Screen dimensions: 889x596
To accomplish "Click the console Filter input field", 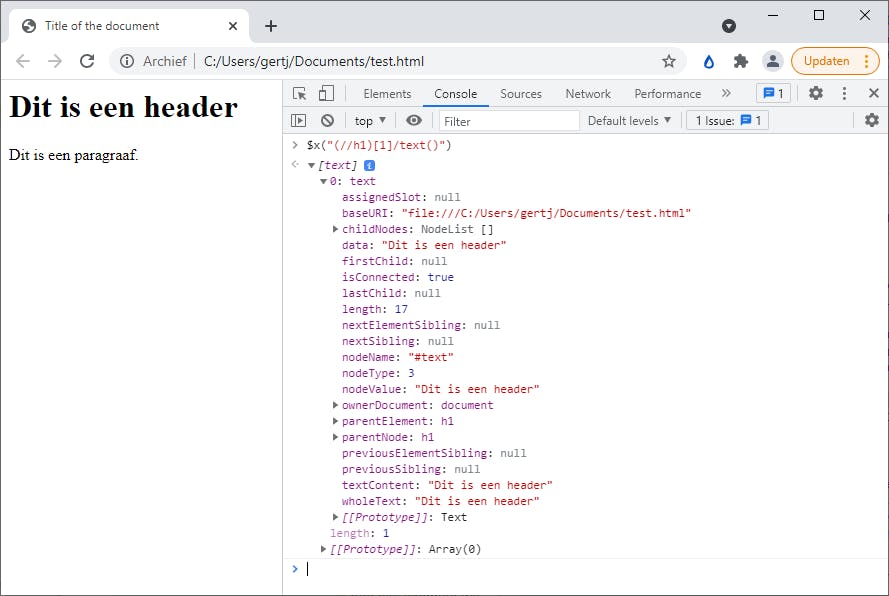I will pos(508,121).
